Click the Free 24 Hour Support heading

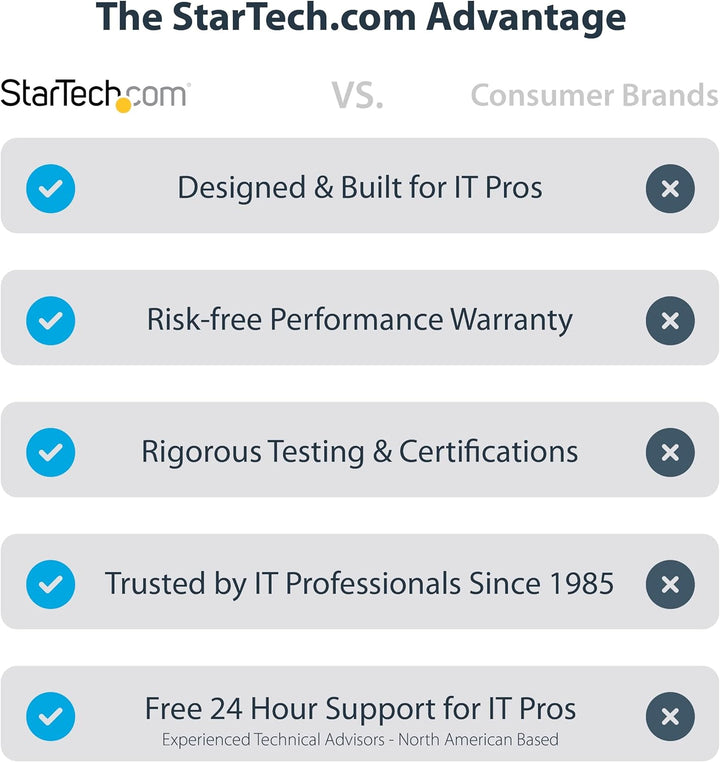[360, 709]
